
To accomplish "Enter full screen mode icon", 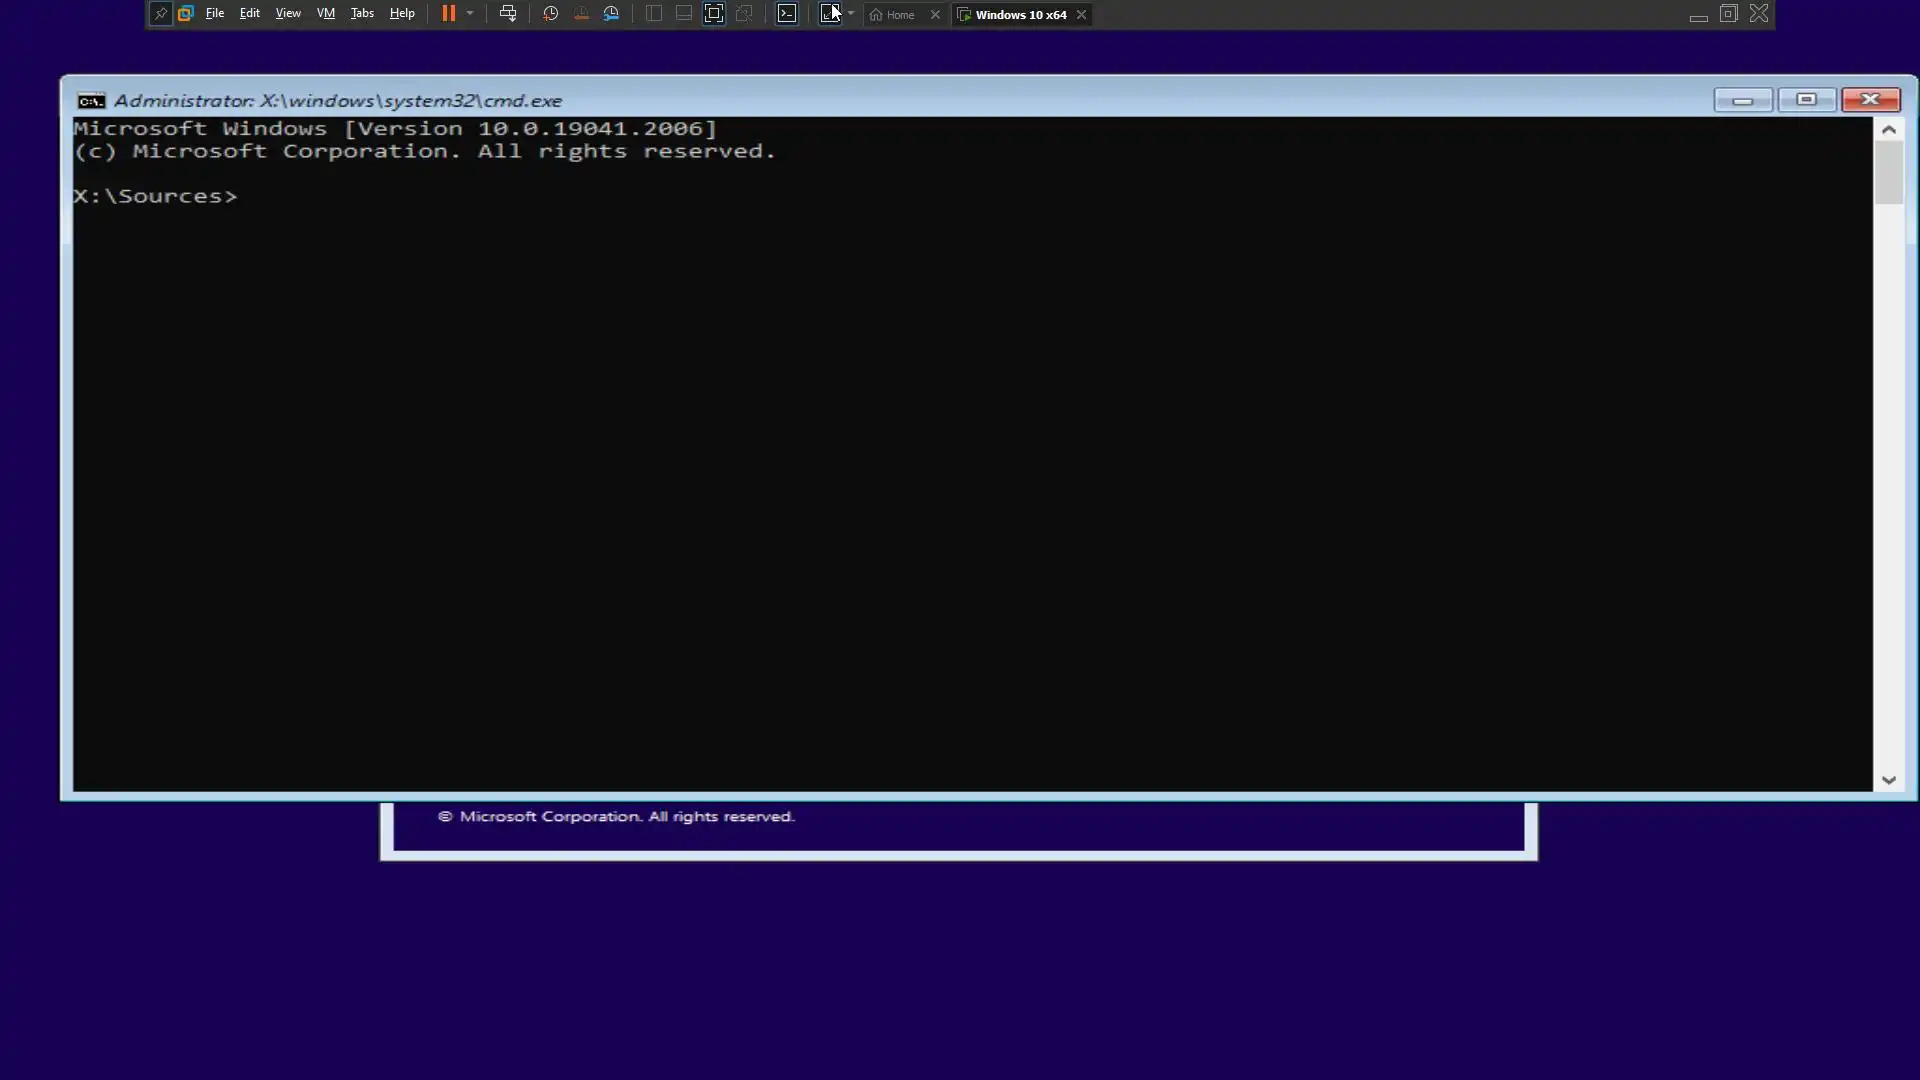I will (714, 14).
